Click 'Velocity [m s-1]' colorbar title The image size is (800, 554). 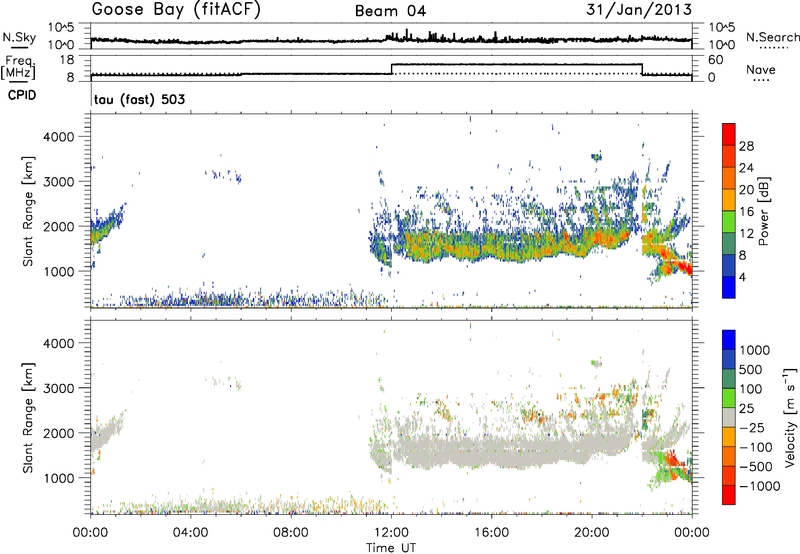(790, 417)
